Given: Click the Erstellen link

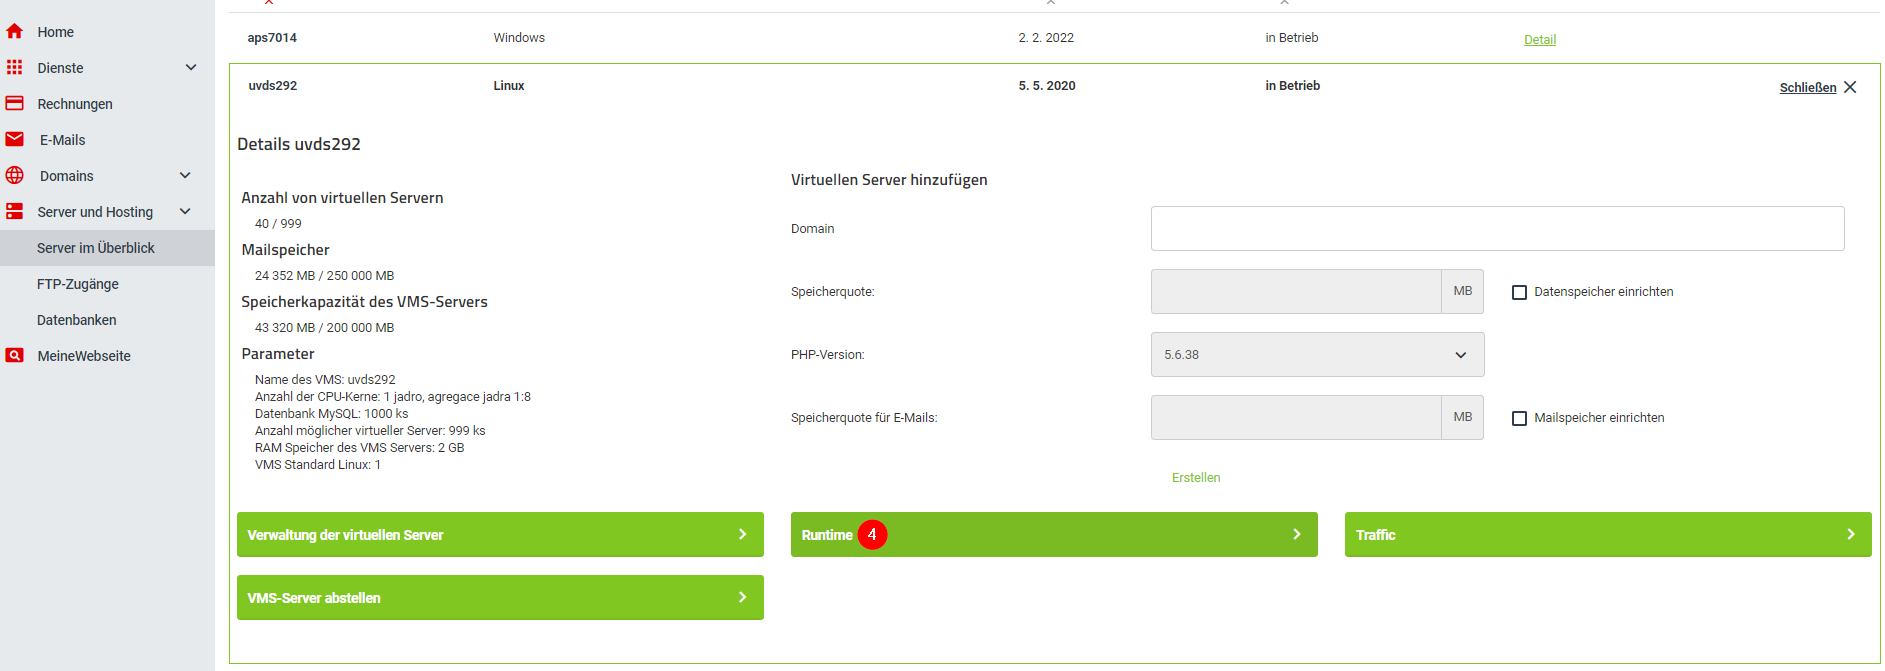Looking at the screenshot, I should 1196,478.
